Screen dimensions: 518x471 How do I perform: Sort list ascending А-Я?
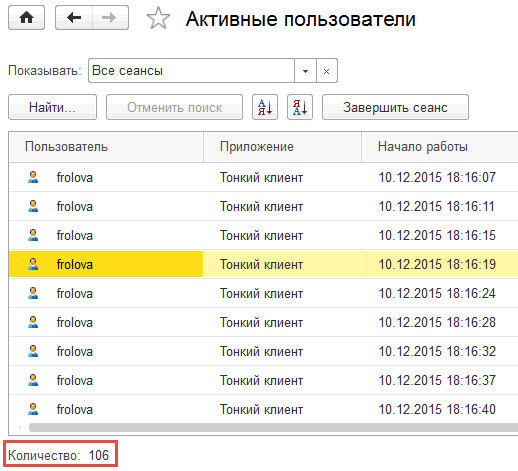pos(265,107)
